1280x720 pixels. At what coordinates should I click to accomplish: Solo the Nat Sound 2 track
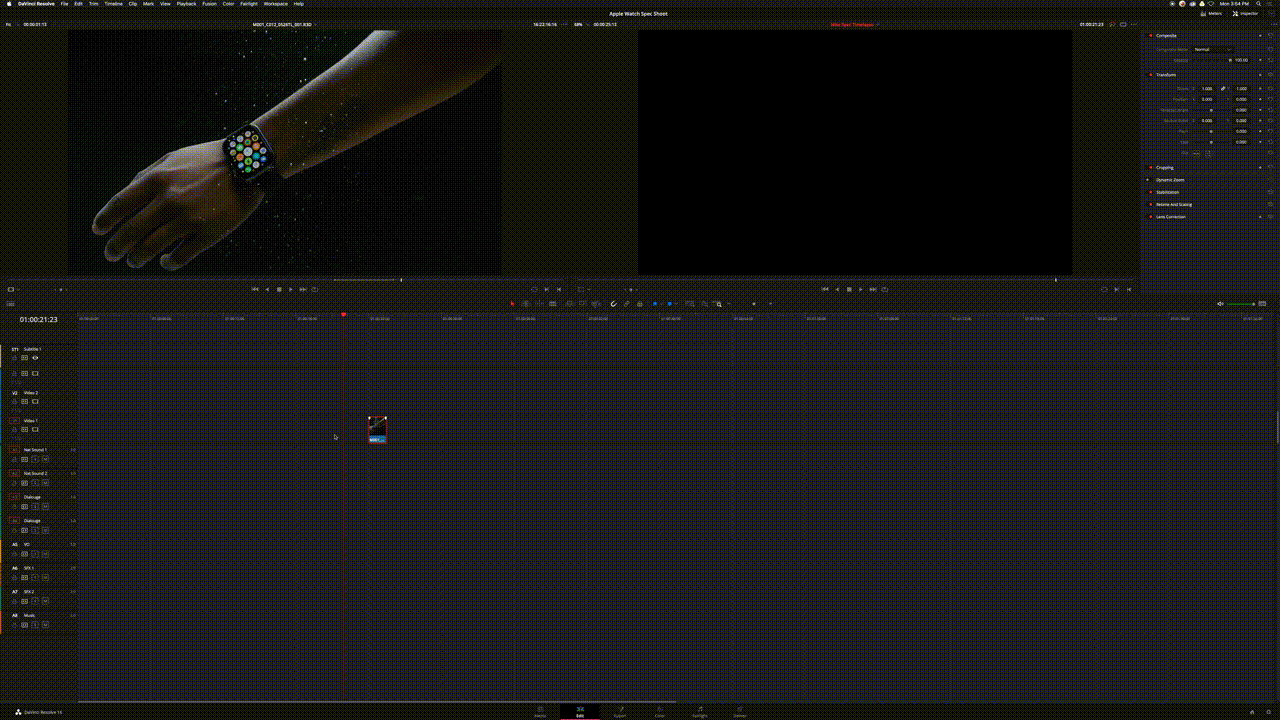35,482
